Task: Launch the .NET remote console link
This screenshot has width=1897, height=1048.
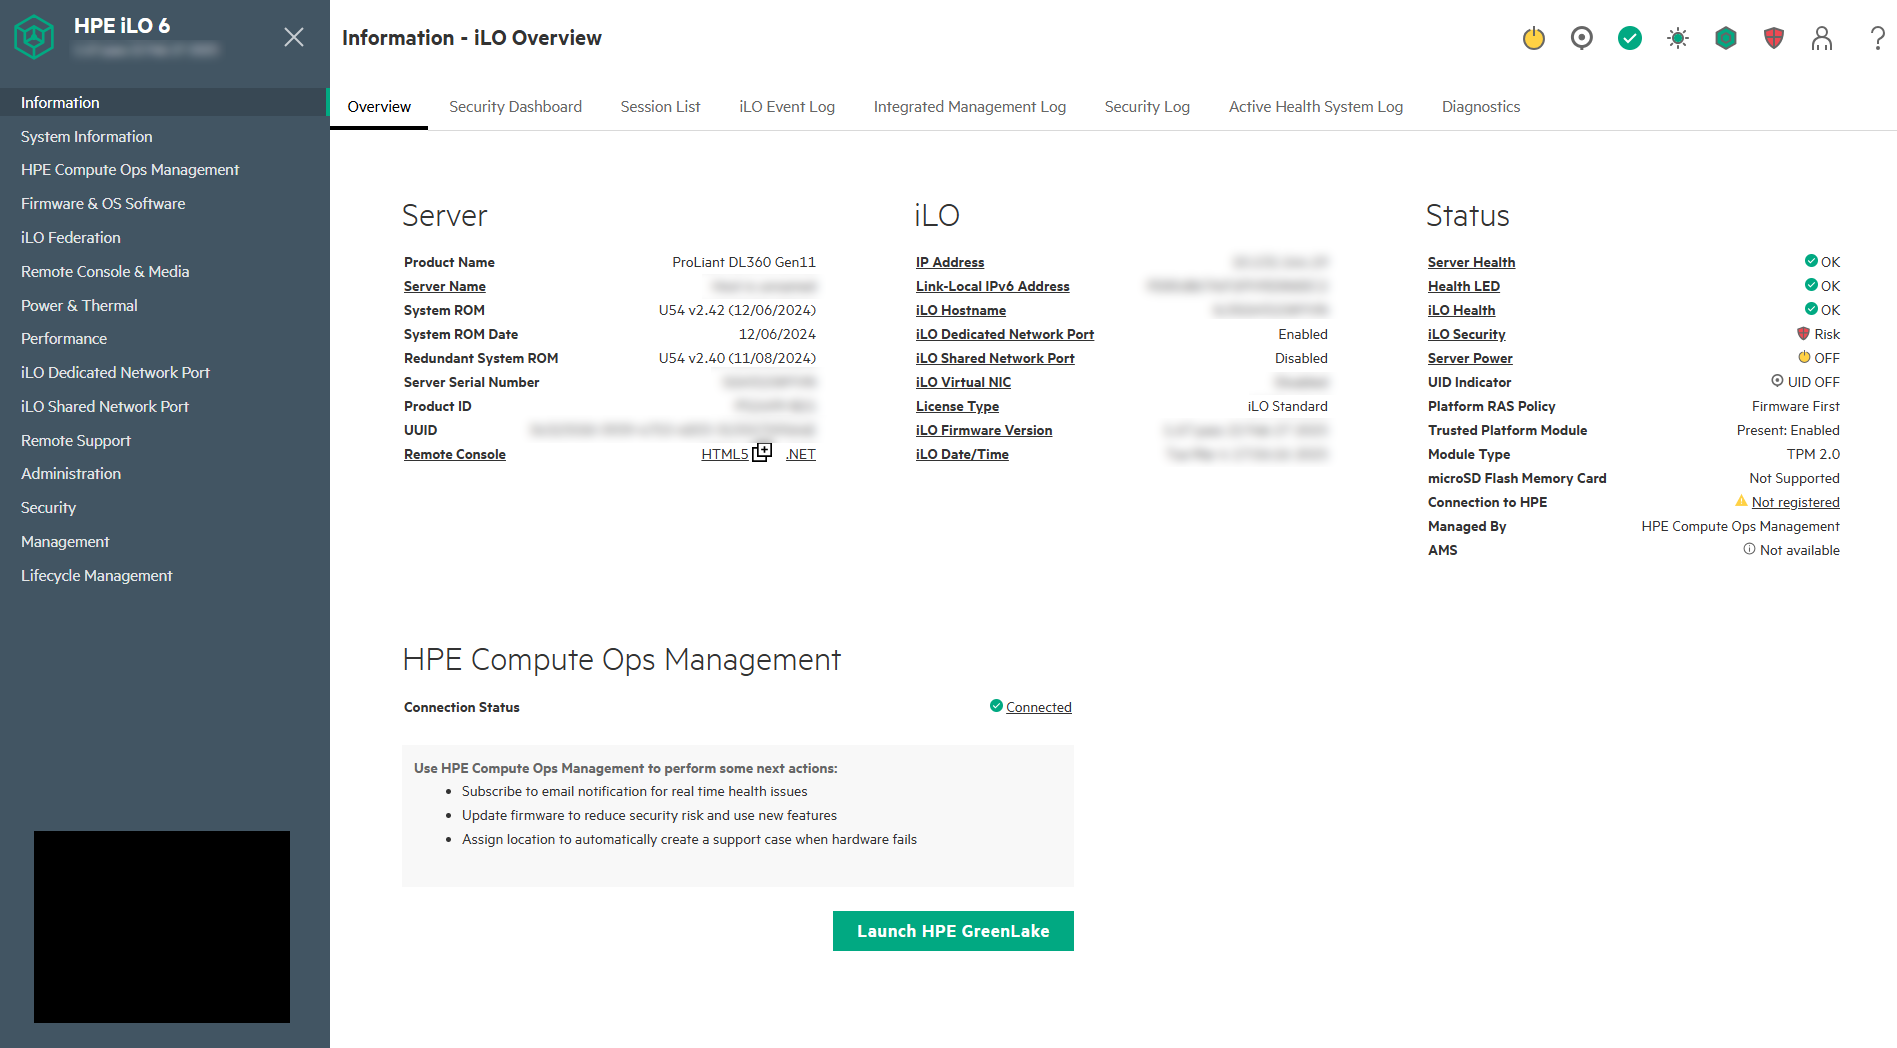Action: (x=801, y=454)
